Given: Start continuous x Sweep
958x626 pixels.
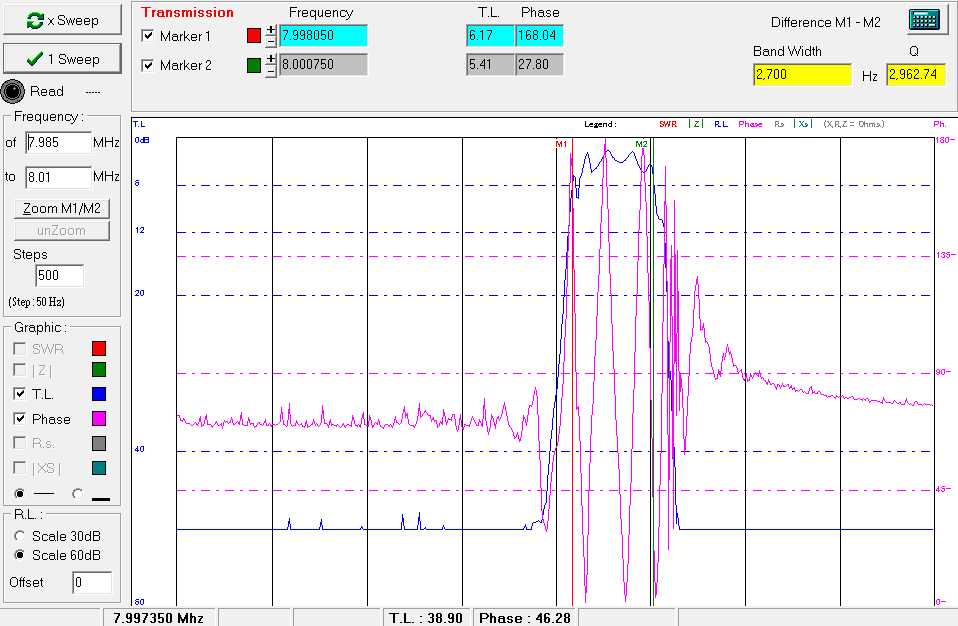Looking at the screenshot, I should (63, 21).
